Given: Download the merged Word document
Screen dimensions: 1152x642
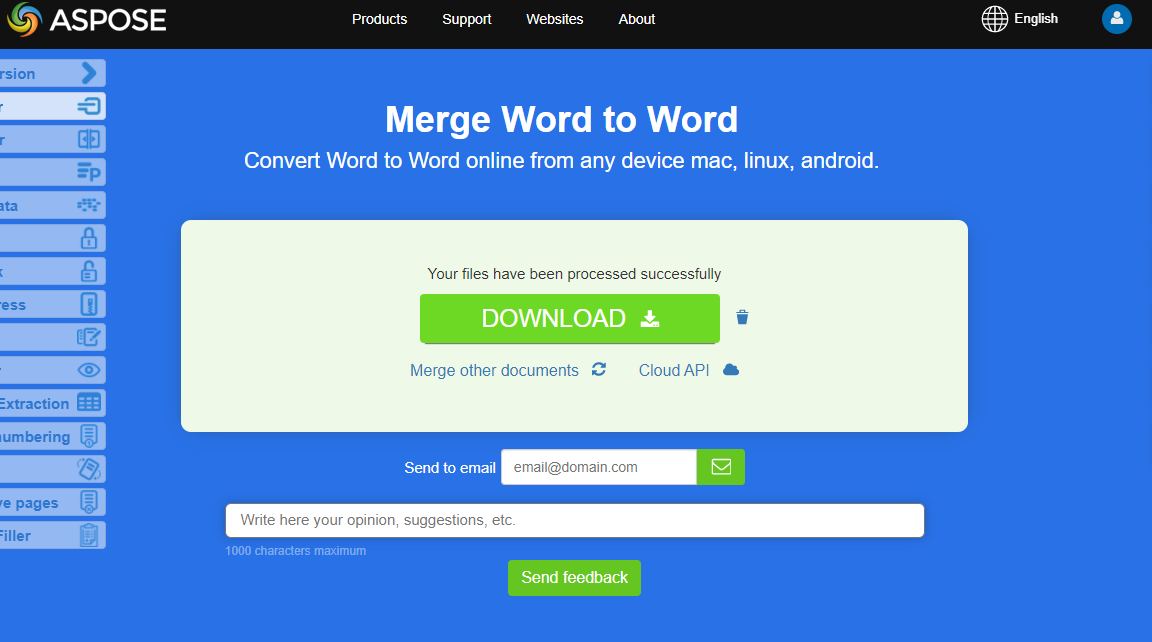Looking at the screenshot, I should click(569, 318).
